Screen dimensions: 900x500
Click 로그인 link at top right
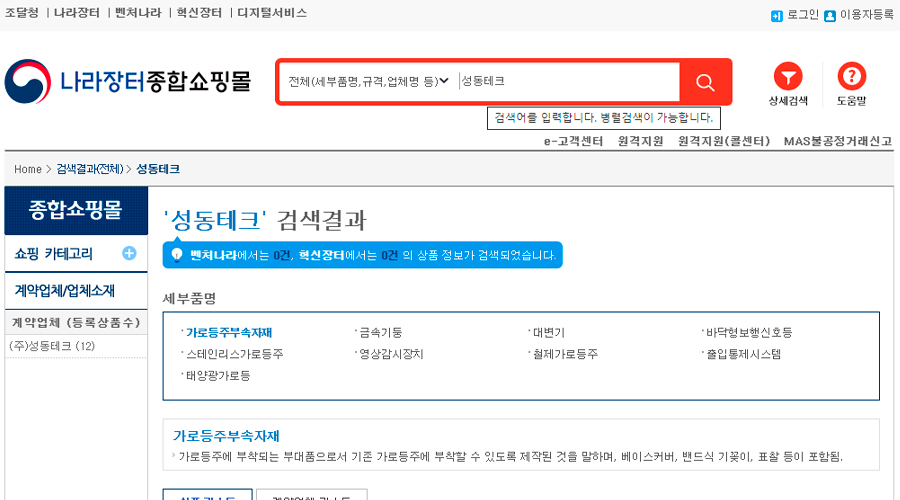(802, 14)
